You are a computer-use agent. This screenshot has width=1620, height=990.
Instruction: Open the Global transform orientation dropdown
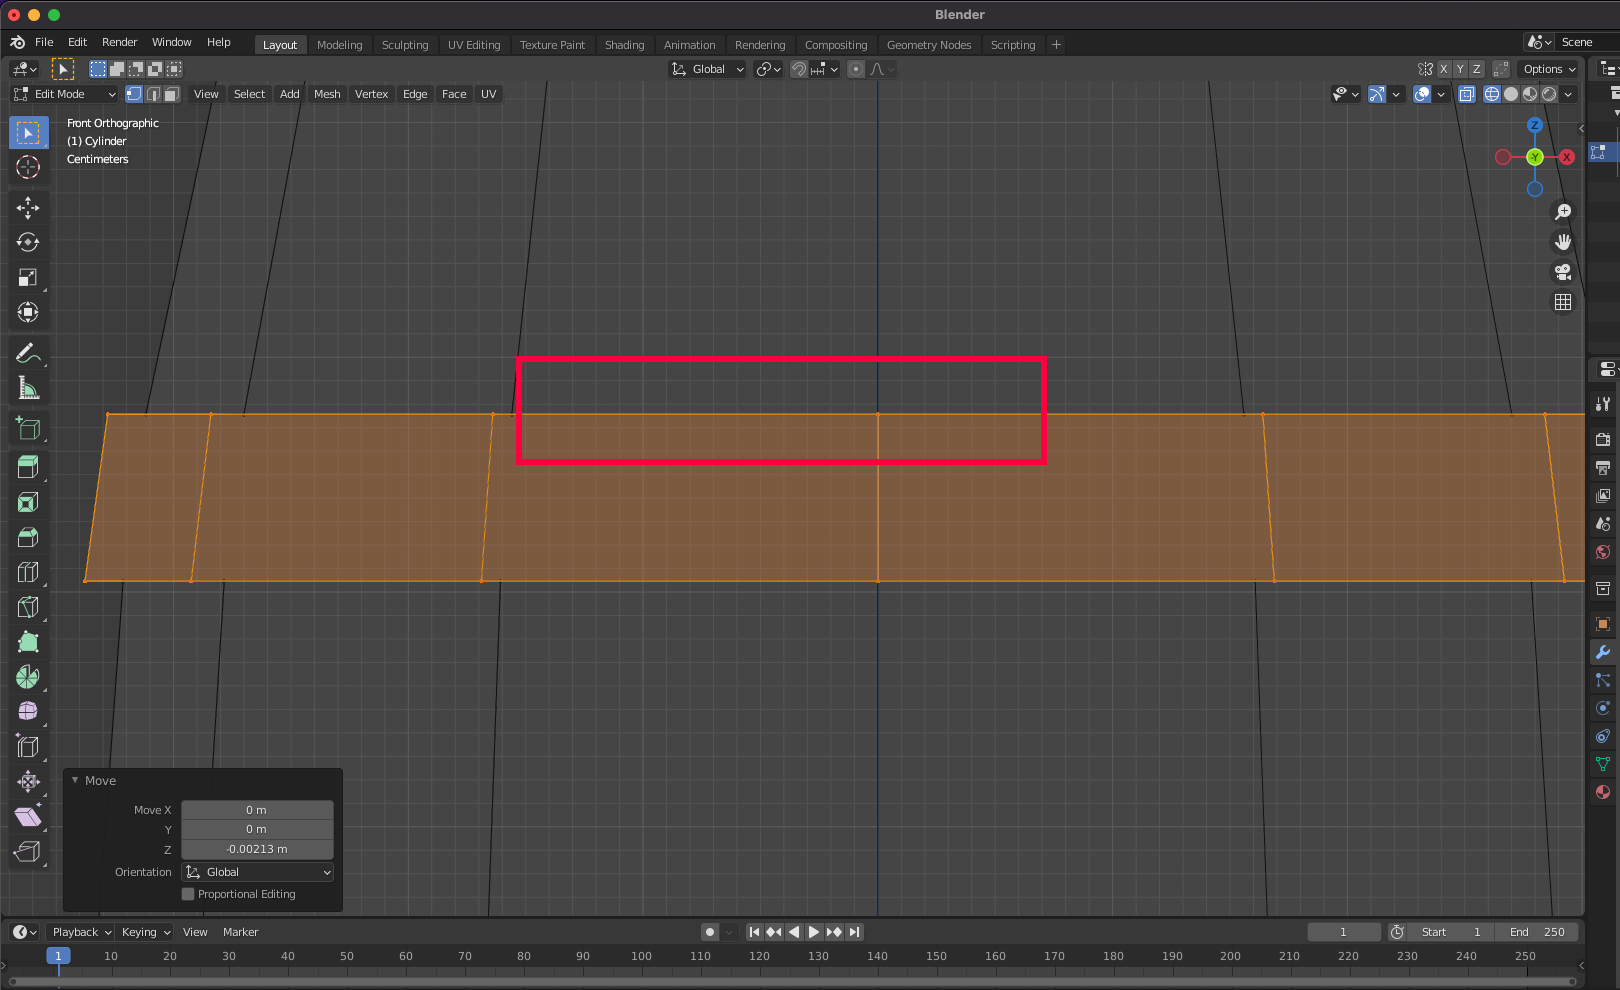pos(708,69)
